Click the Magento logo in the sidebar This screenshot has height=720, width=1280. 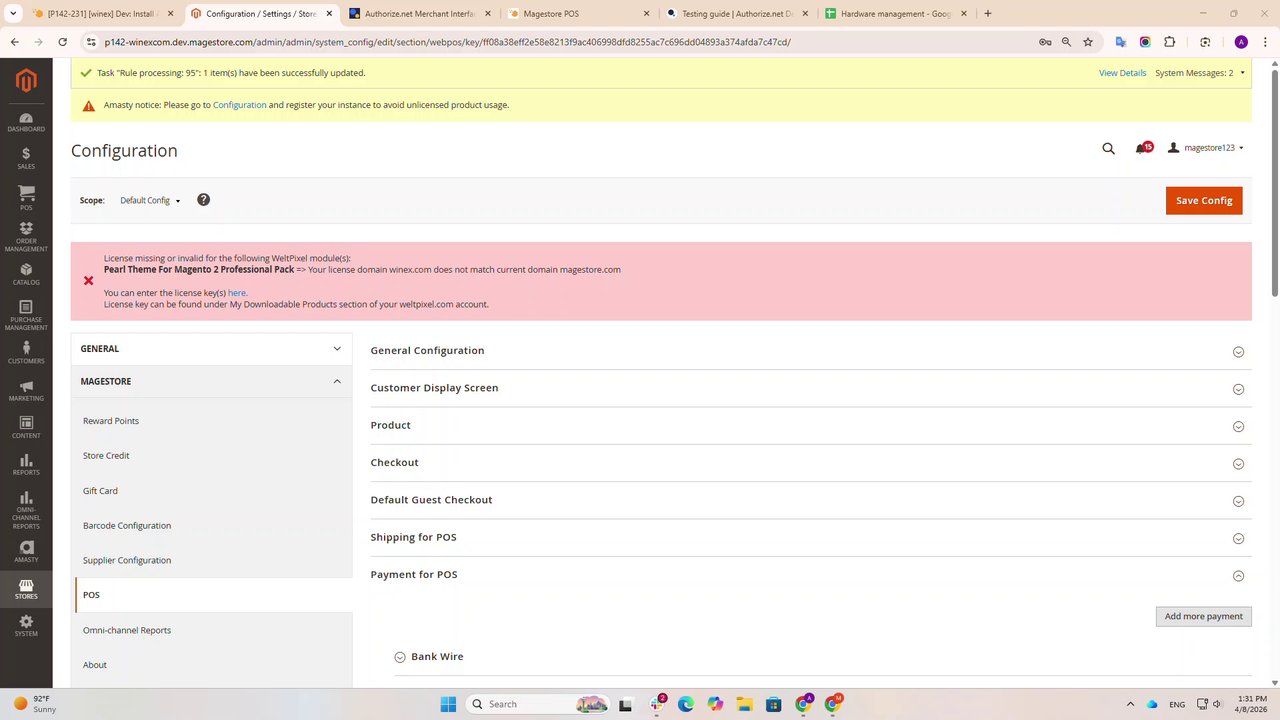coord(26,81)
